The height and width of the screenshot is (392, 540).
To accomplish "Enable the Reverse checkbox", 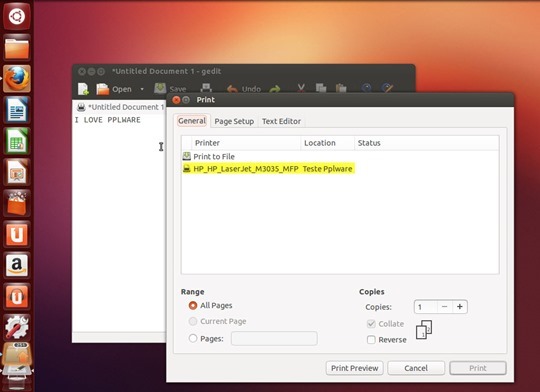I will (x=371, y=340).
